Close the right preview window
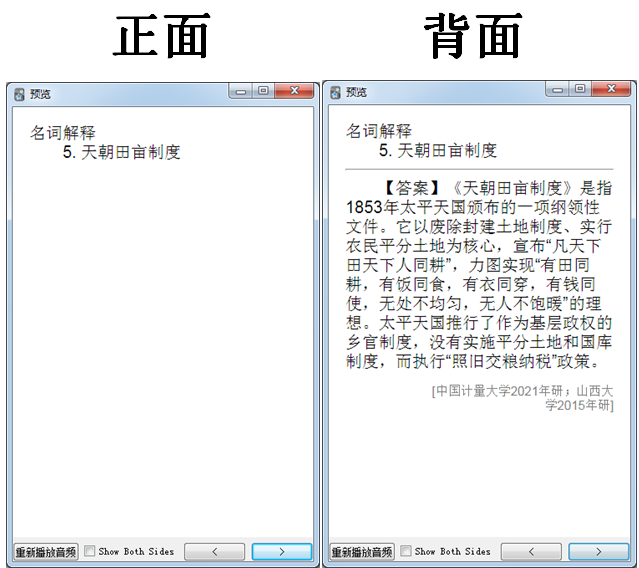 pos(611,89)
